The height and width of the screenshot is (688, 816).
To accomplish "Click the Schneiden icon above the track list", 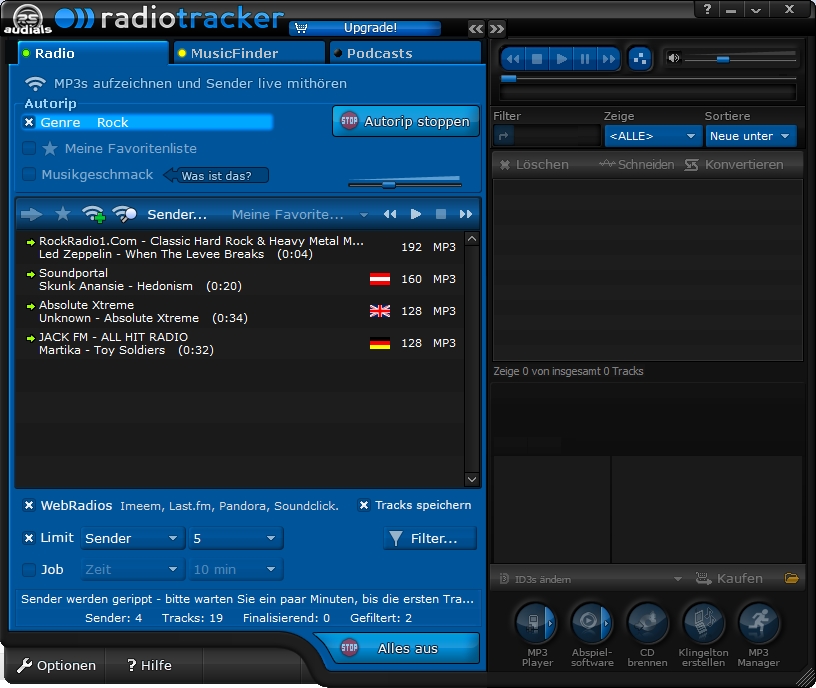I will [639, 164].
